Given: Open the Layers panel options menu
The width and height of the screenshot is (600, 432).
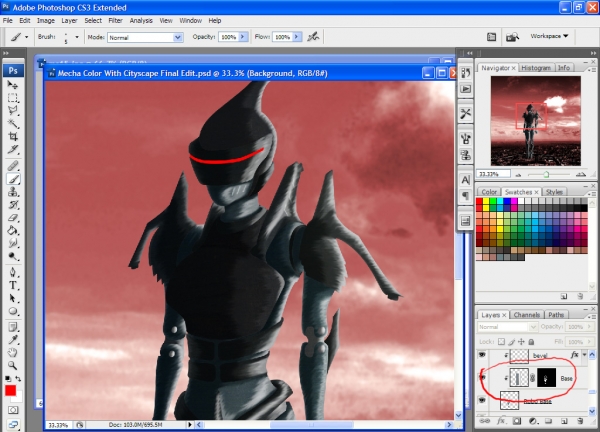Looking at the screenshot, I should [592, 316].
